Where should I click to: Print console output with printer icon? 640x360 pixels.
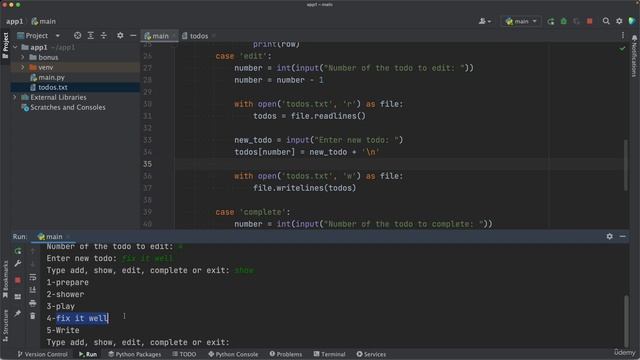coord(33,303)
